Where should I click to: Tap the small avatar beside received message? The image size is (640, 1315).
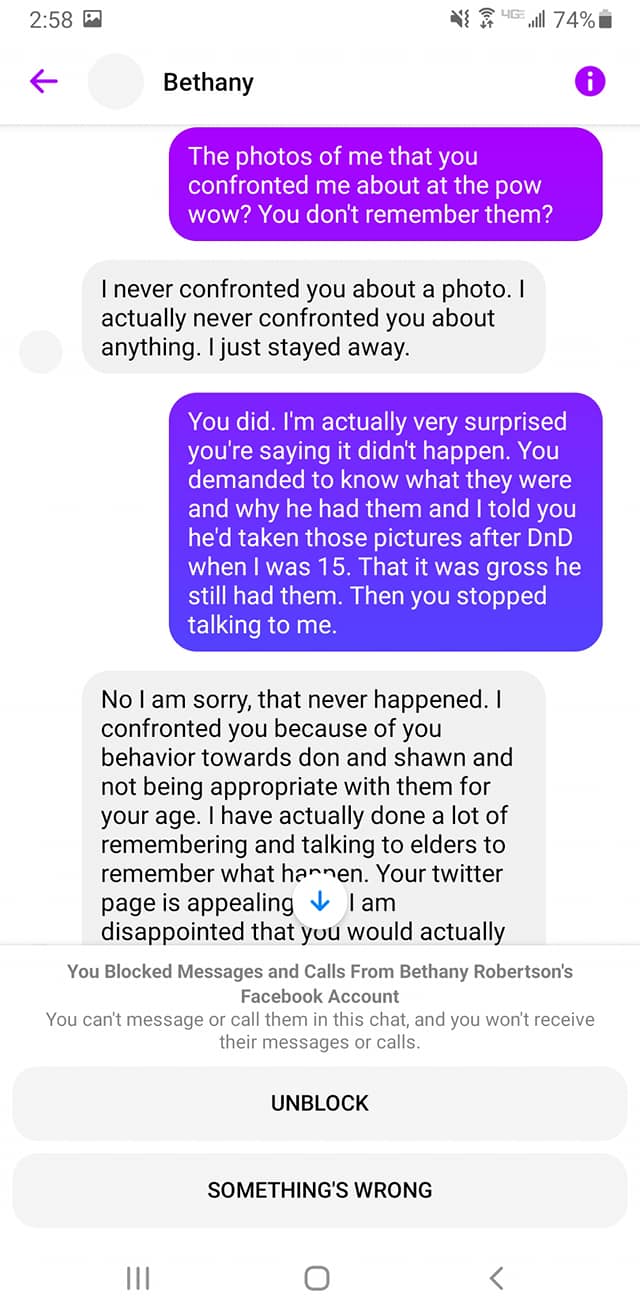(41, 351)
